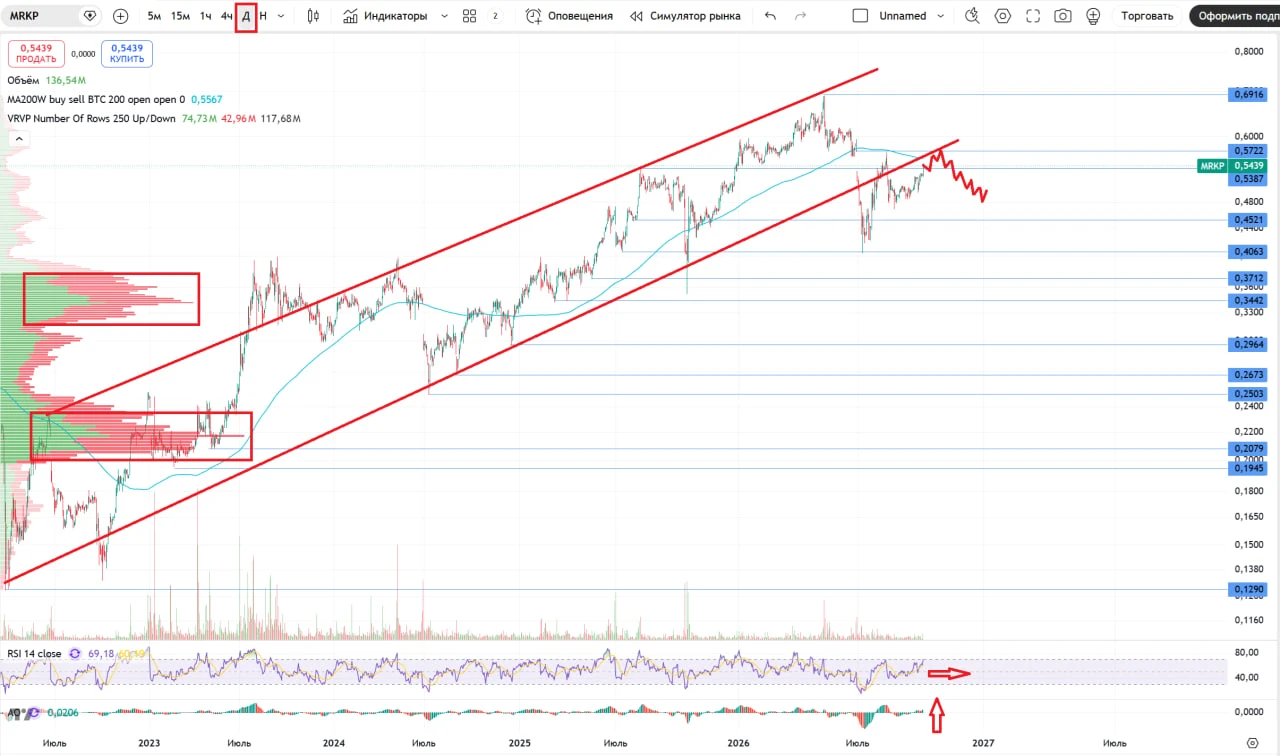The height and width of the screenshot is (756, 1280).
Task: Select the VRVP Number Of Rows indicator label
Action: pos(91,118)
